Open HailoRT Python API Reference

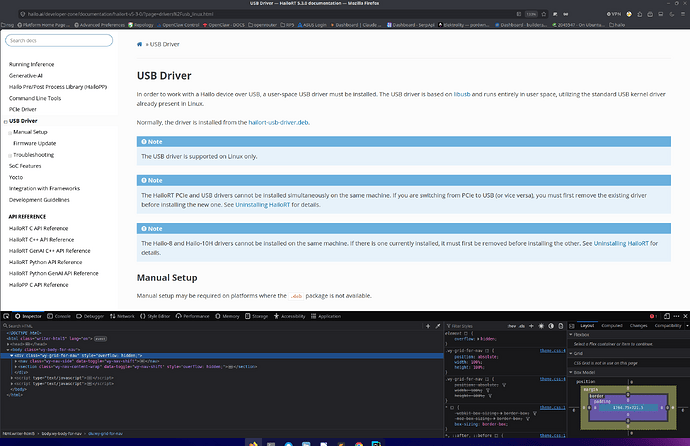pos(45,262)
